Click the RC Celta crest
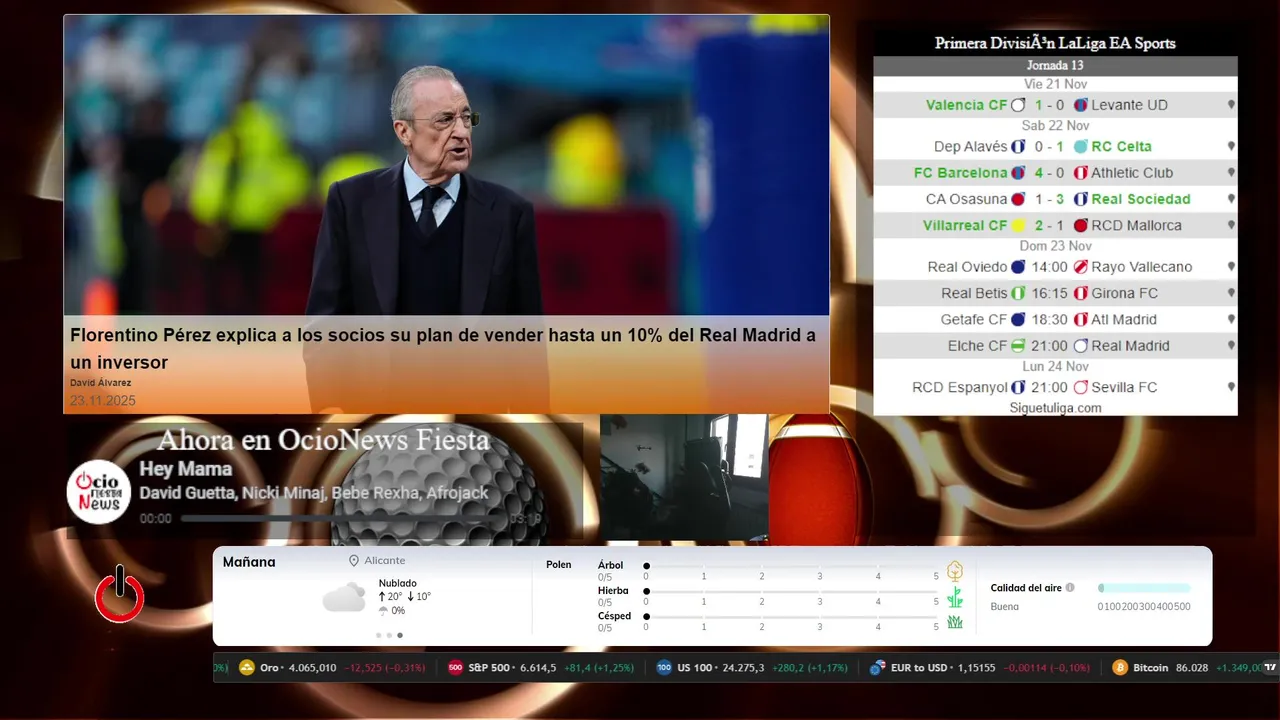This screenshot has width=1280, height=720. pos(1081,146)
